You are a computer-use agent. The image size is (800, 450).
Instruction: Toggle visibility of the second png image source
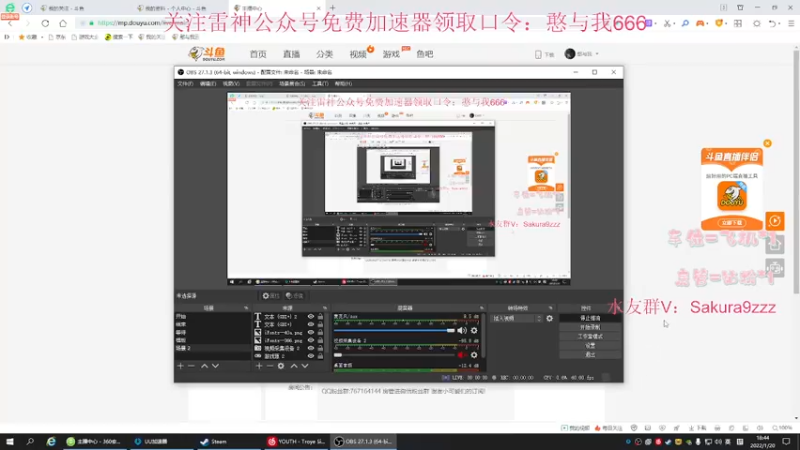(311, 340)
